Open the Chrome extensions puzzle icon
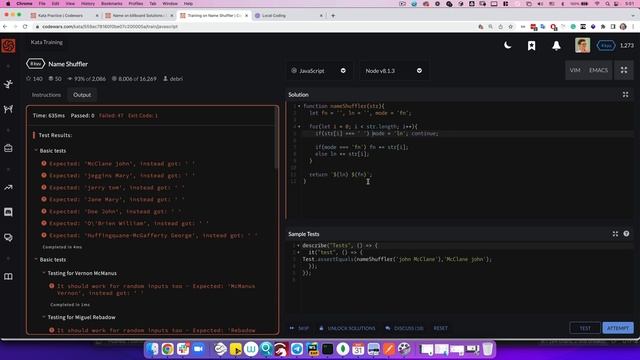 [603, 27]
